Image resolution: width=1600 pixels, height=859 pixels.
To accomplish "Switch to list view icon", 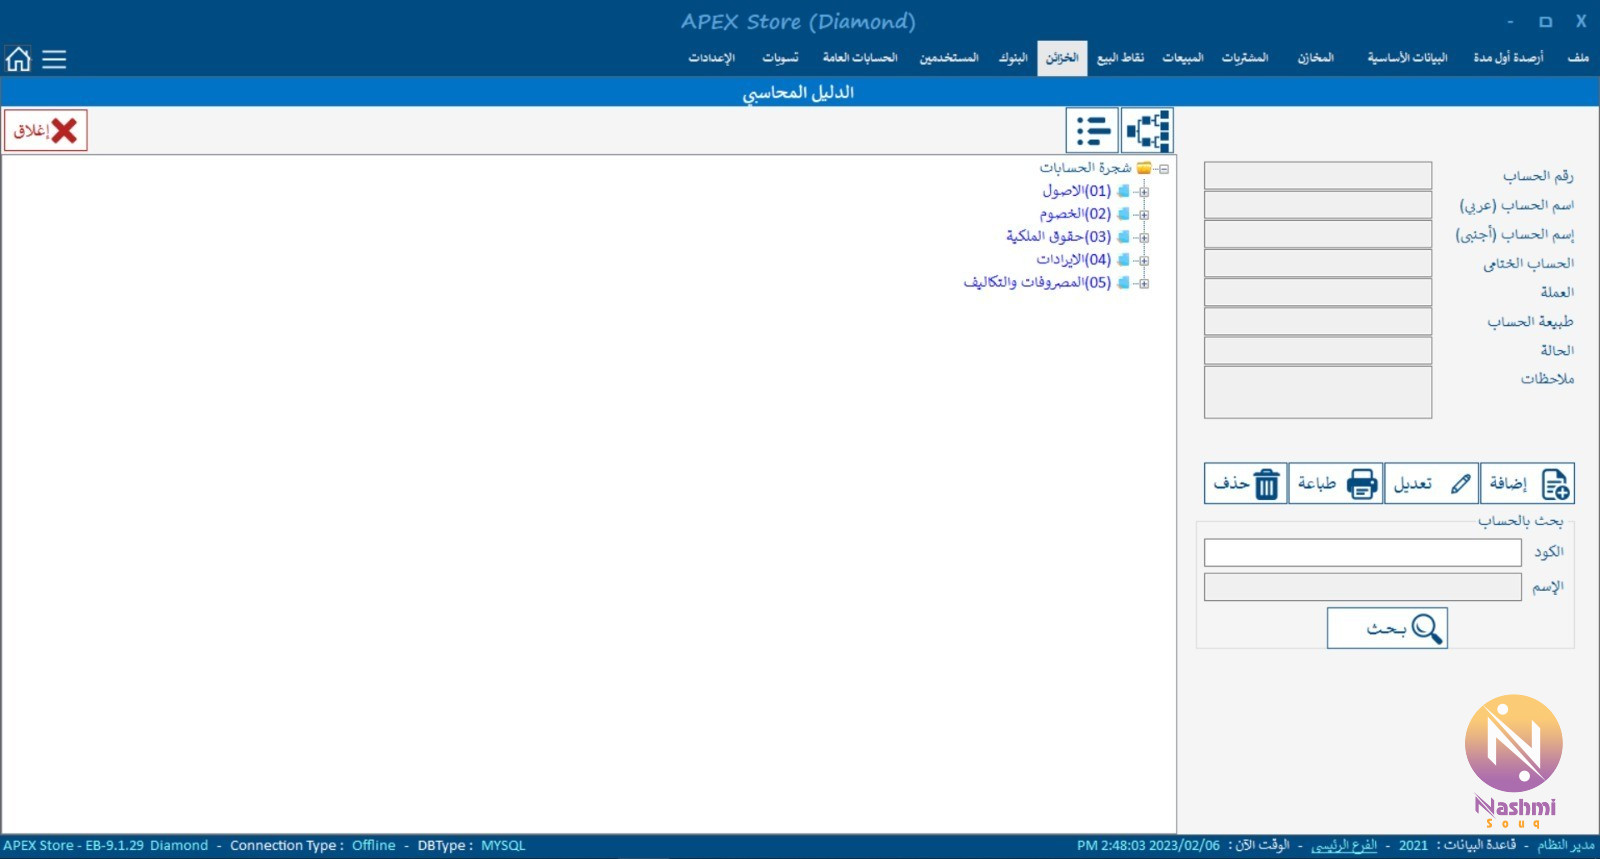I will tap(1092, 131).
